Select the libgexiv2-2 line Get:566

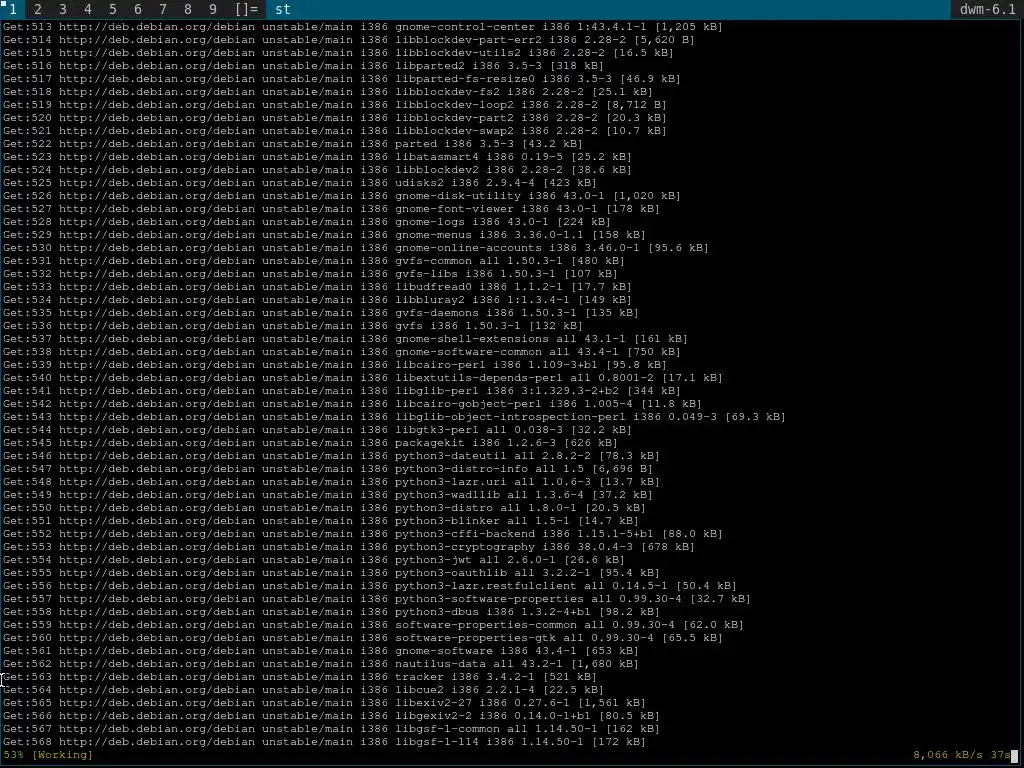[x=331, y=716]
